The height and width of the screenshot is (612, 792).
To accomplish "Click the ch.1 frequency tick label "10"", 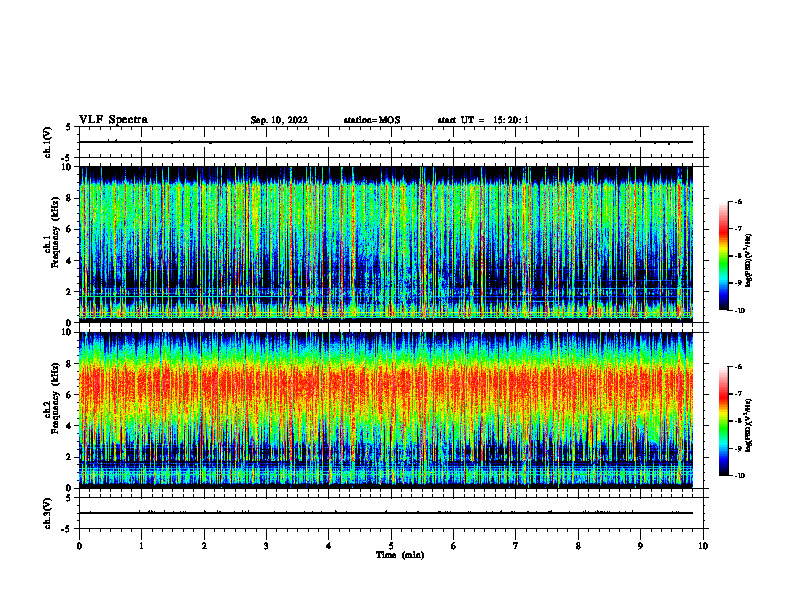I will (x=68, y=167).
